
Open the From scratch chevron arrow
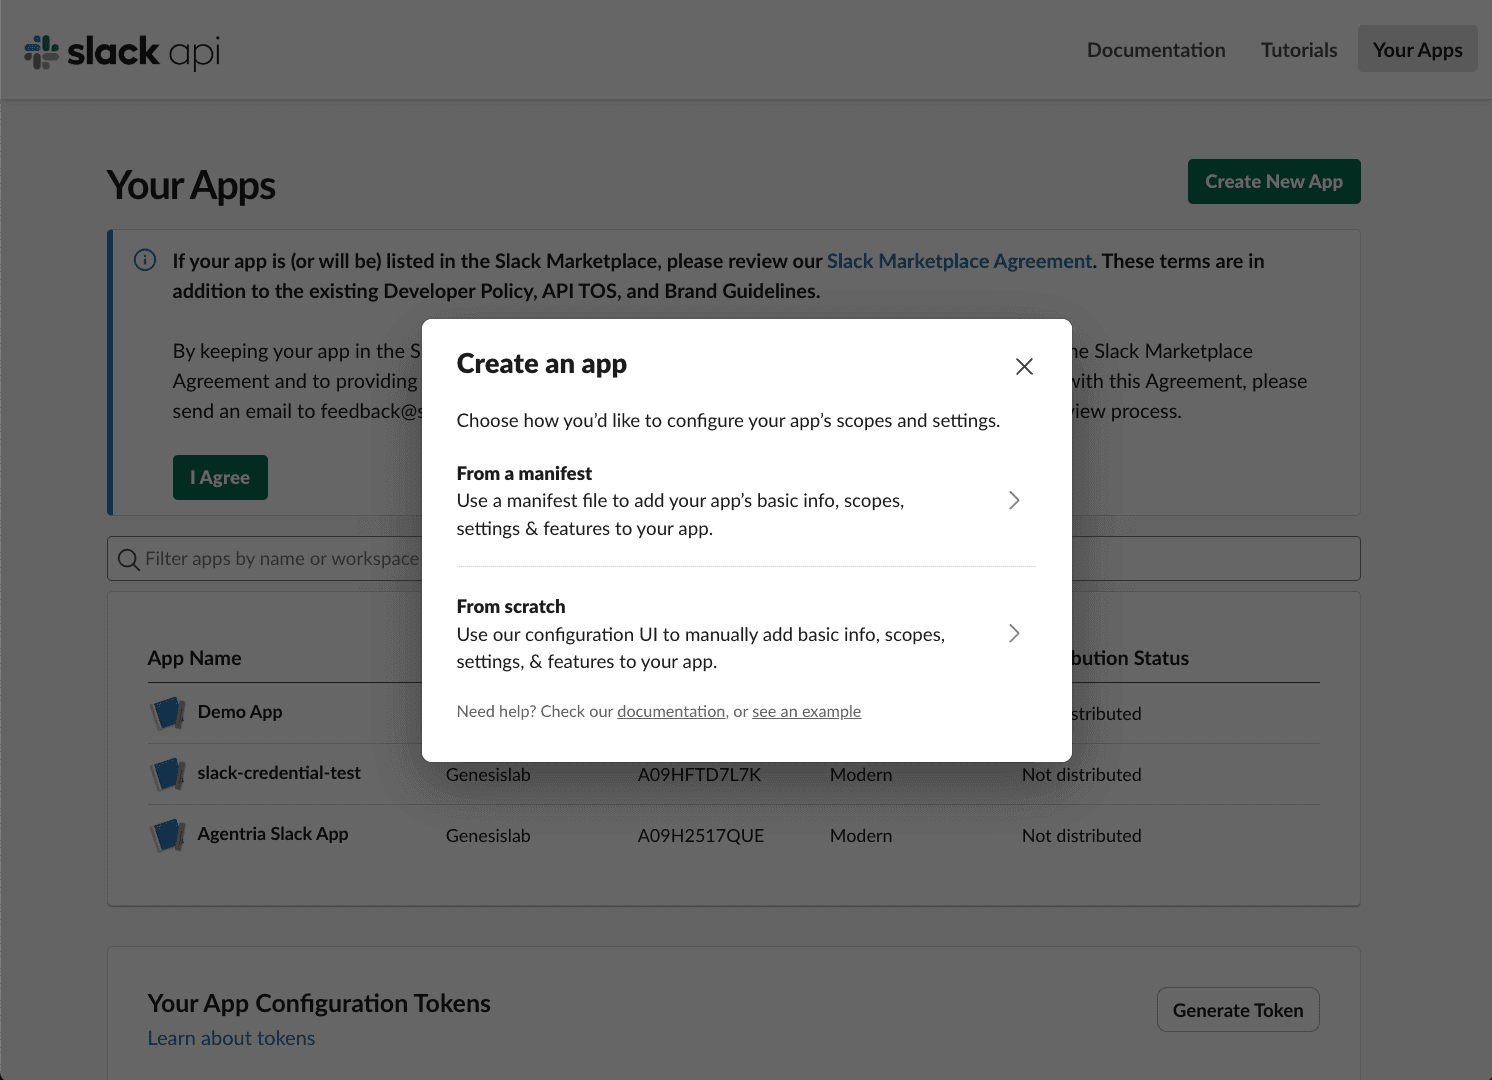coord(1014,633)
